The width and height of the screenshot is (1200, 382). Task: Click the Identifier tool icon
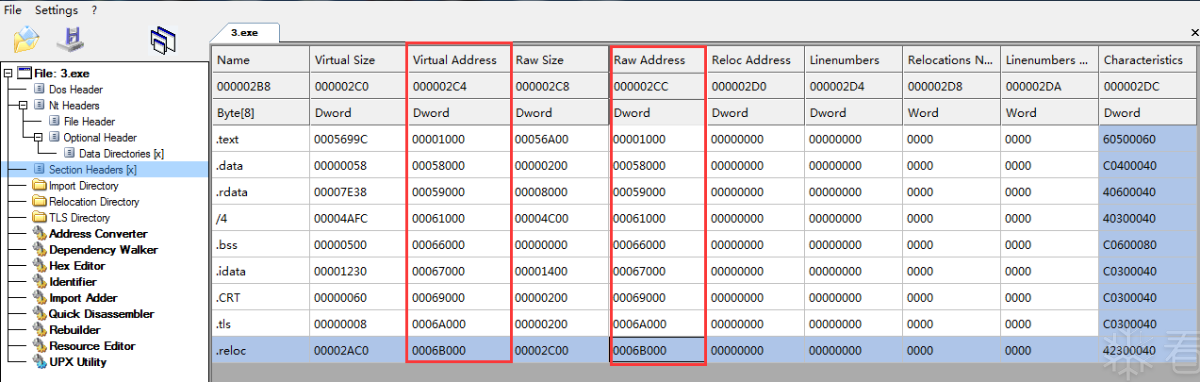click(39, 281)
